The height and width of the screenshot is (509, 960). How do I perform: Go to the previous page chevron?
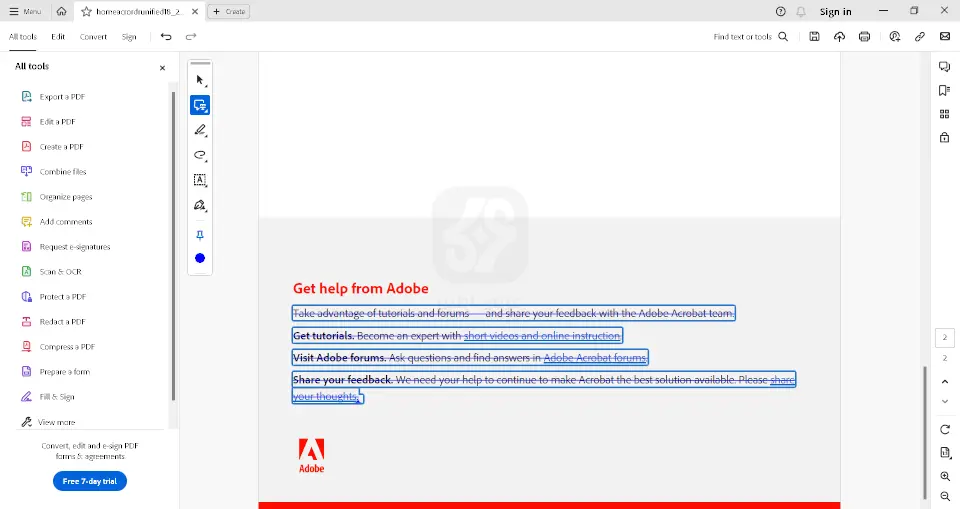click(945, 381)
